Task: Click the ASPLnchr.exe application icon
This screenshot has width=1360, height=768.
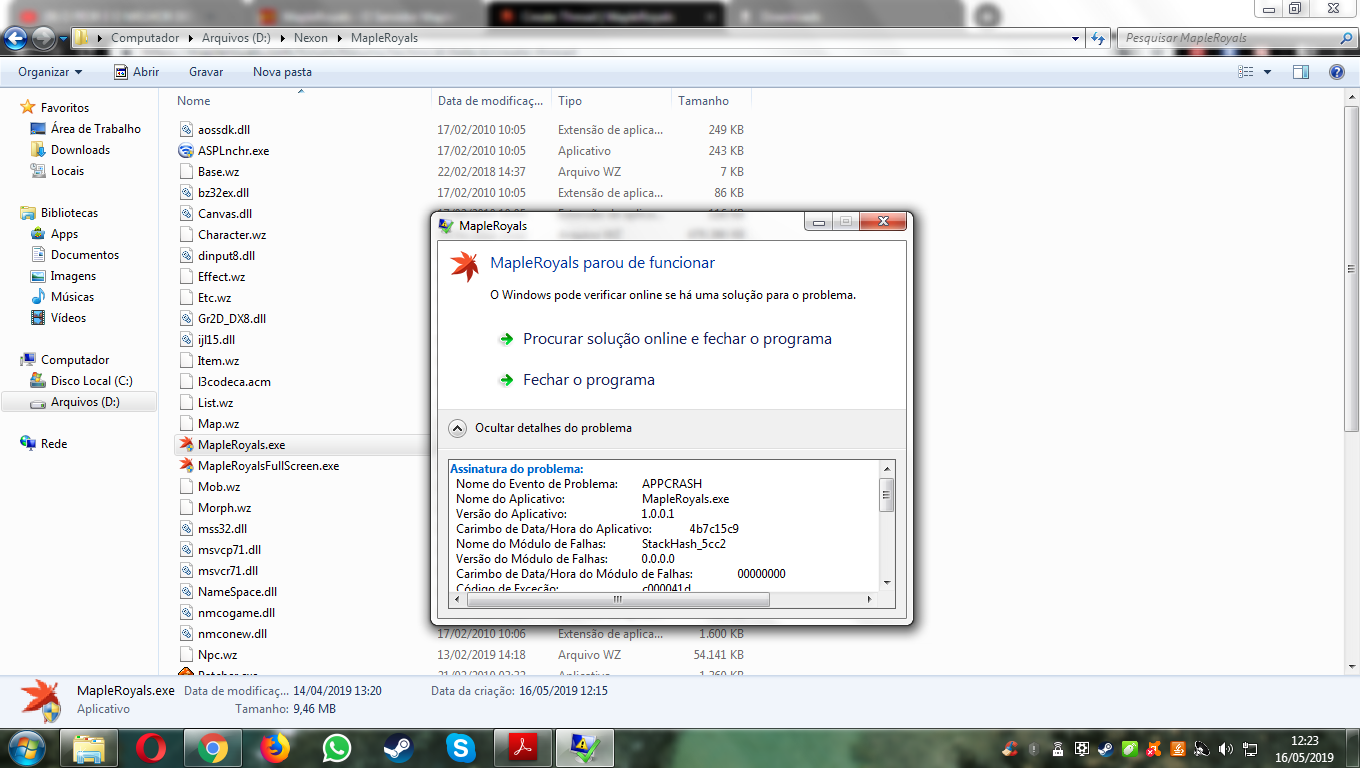Action: point(185,151)
